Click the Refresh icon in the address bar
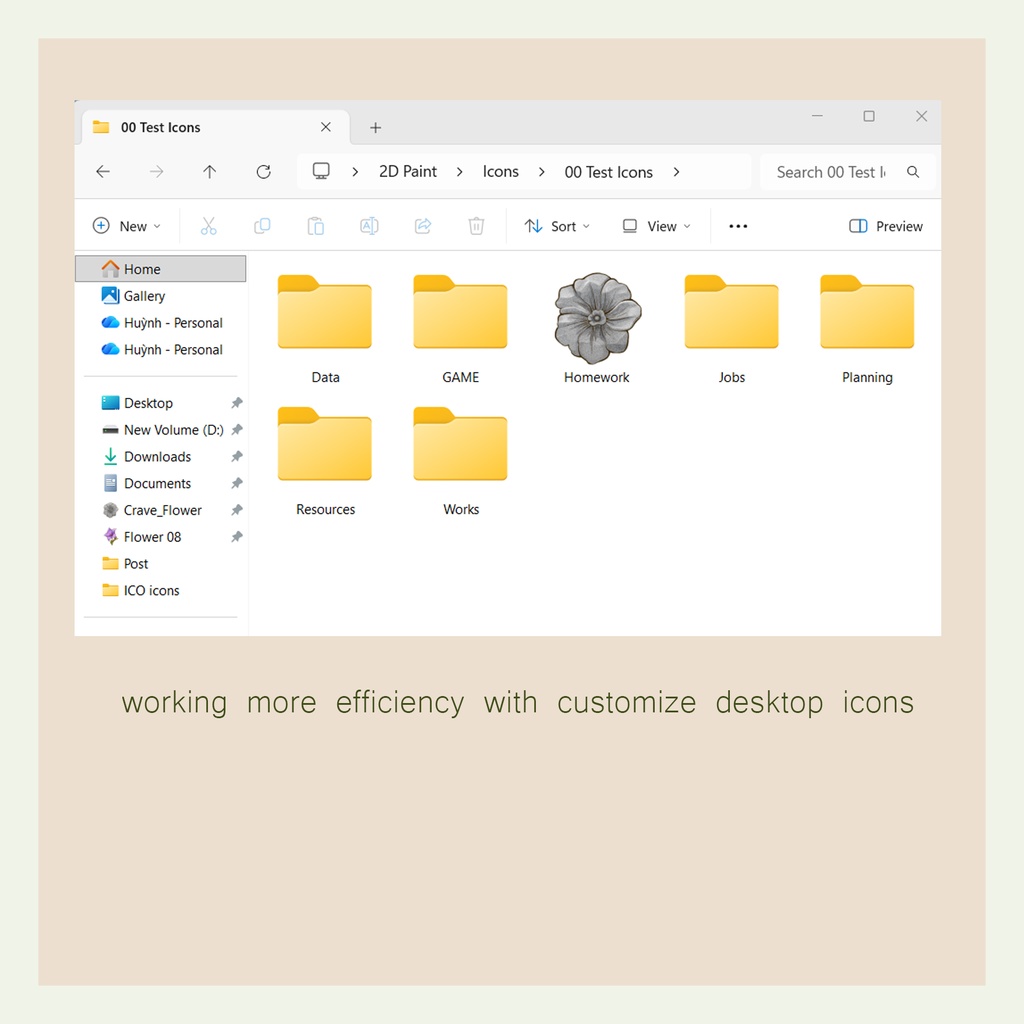This screenshot has height=1024, width=1024. [x=263, y=171]
